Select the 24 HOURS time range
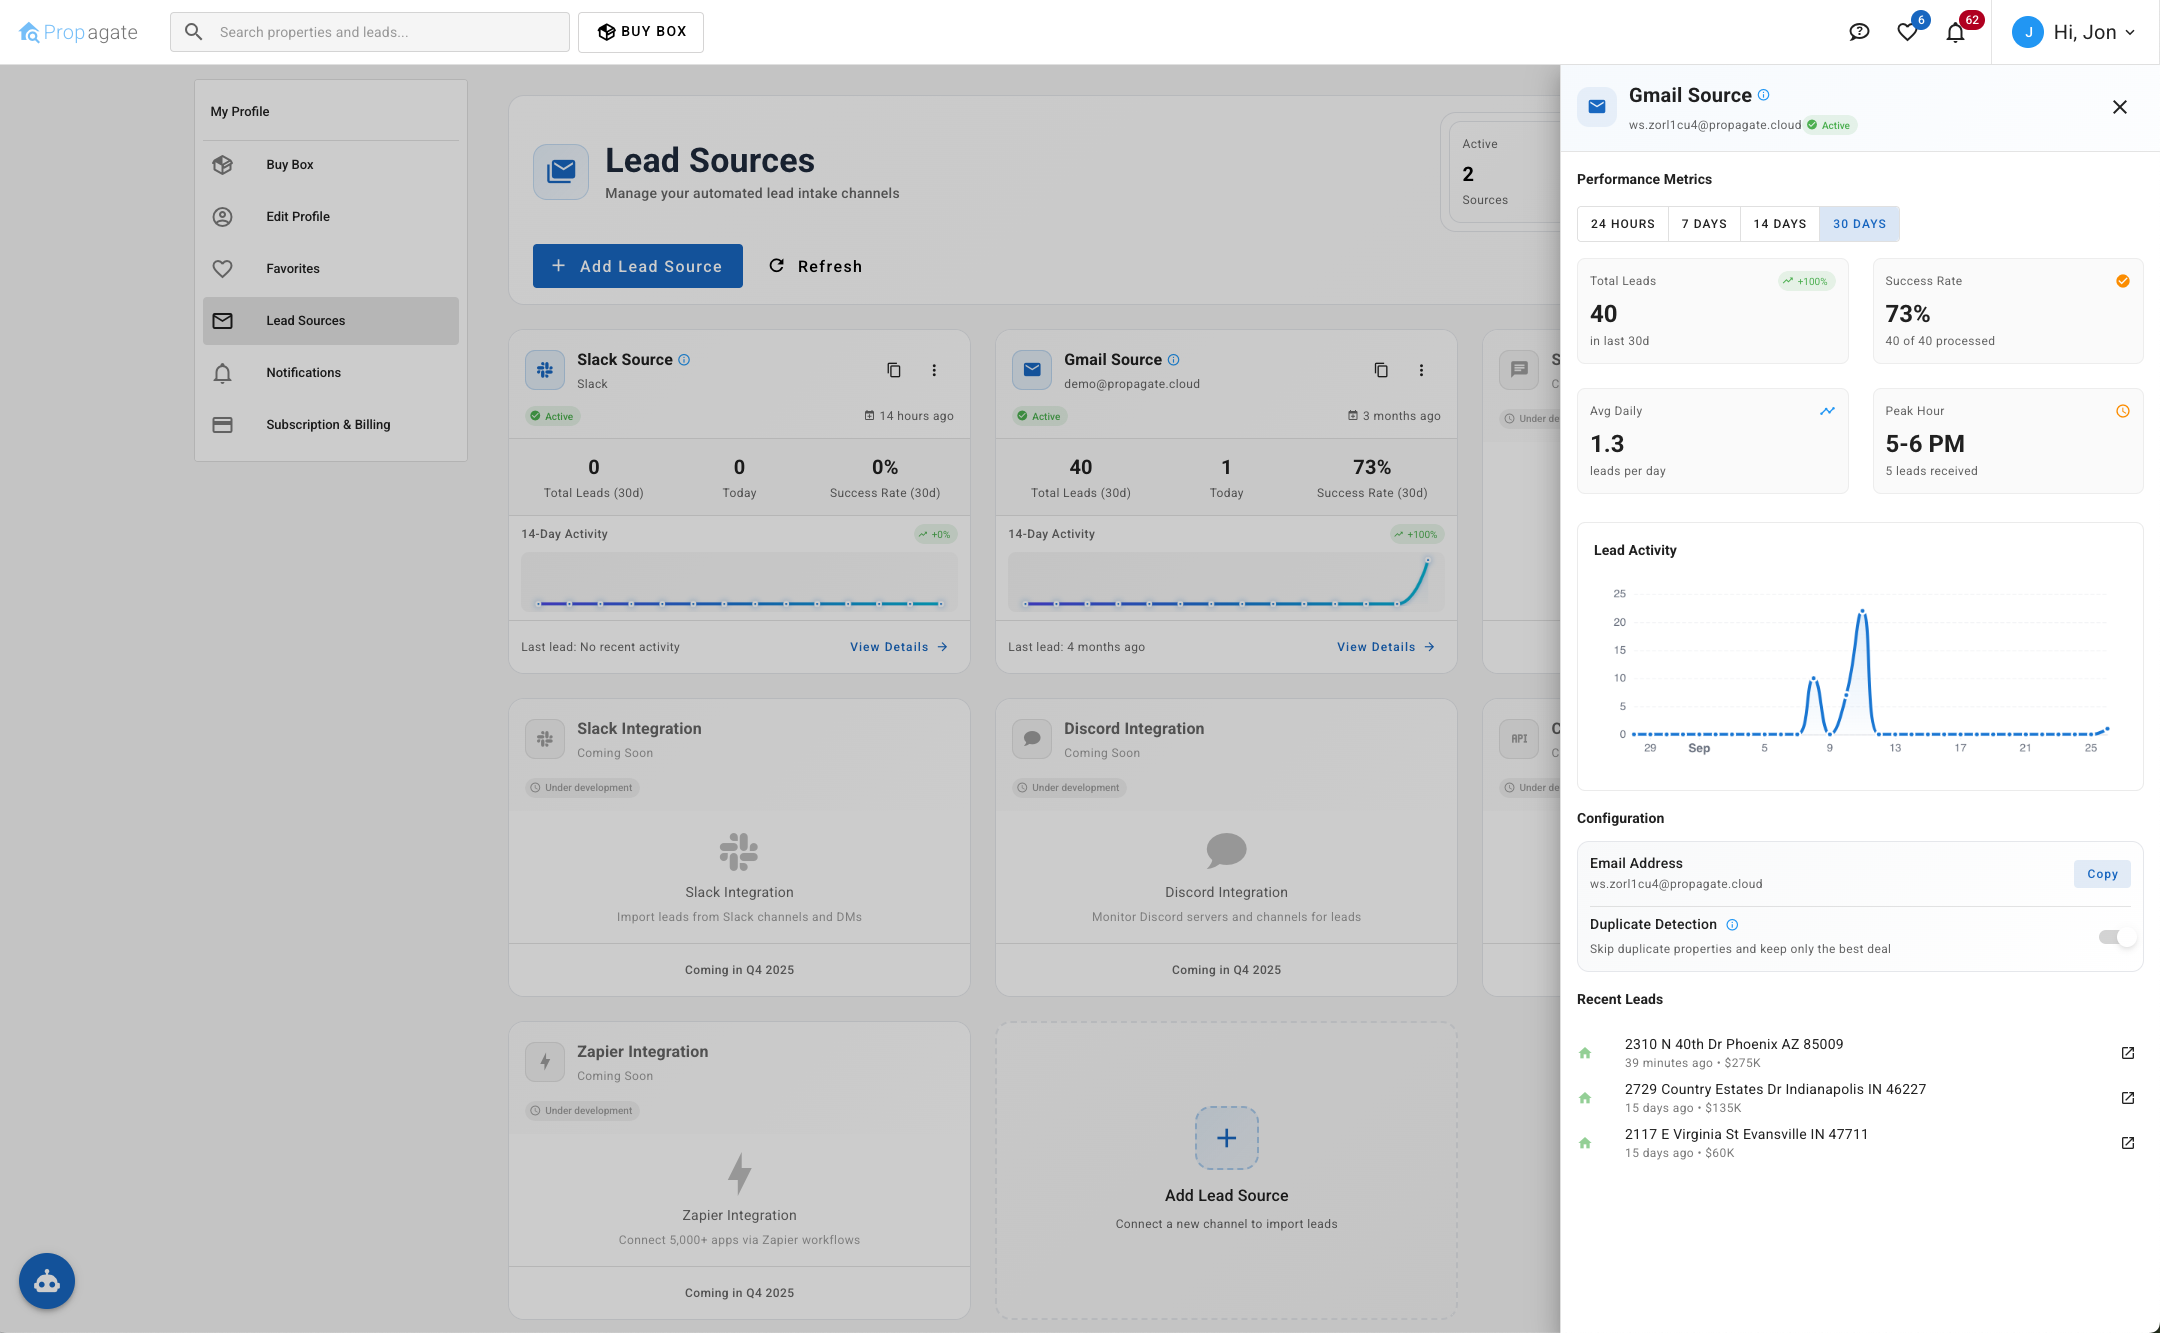 (x=1622, y=223)
